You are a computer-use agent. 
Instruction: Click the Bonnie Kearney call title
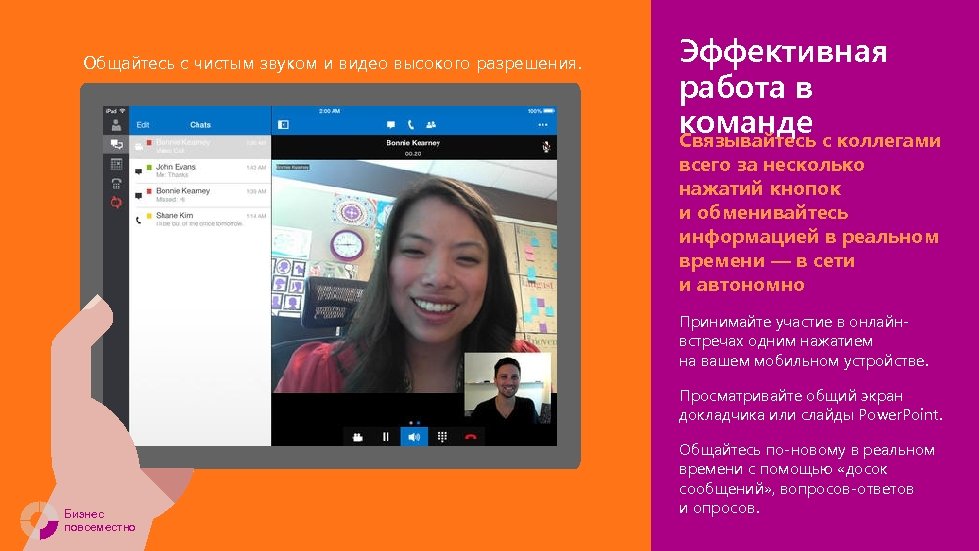click(x=413, y=143)
